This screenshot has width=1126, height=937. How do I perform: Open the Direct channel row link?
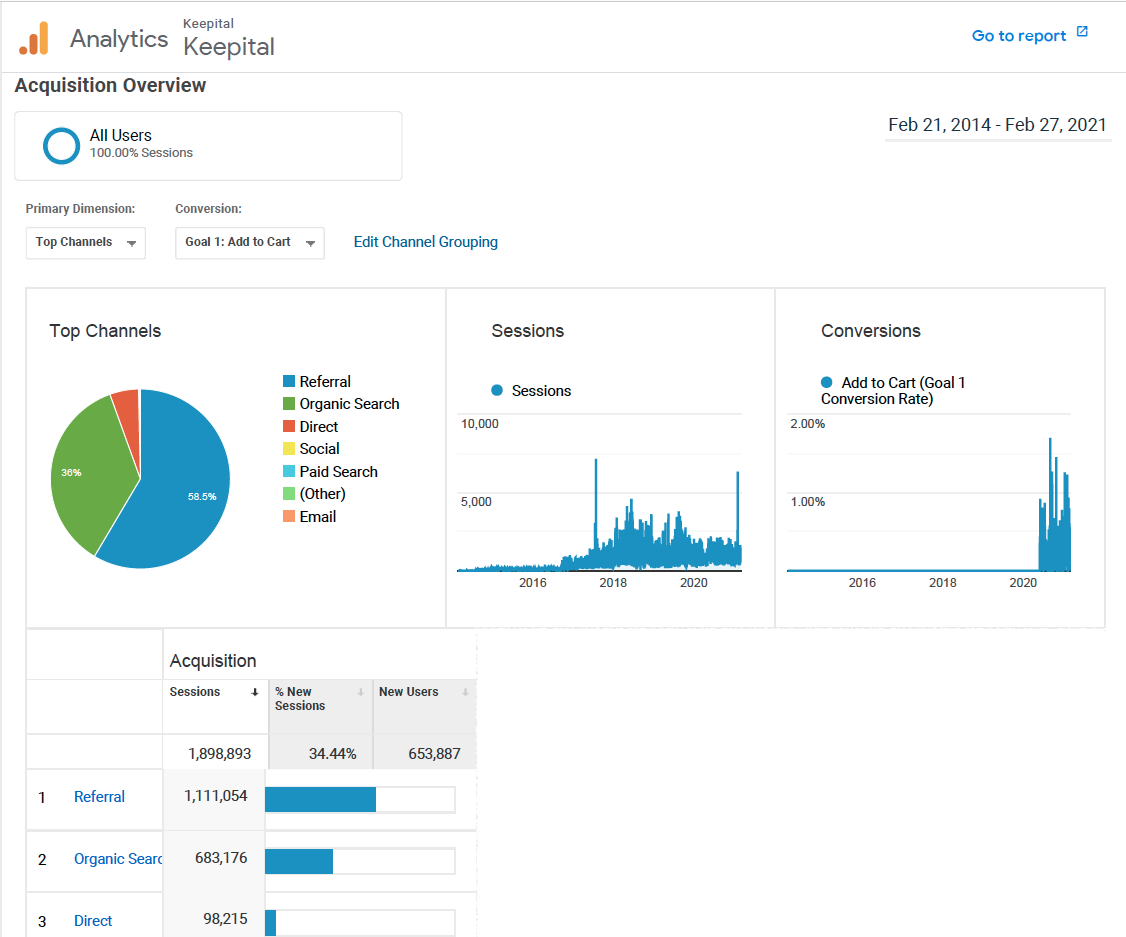[x=93, y=921]
